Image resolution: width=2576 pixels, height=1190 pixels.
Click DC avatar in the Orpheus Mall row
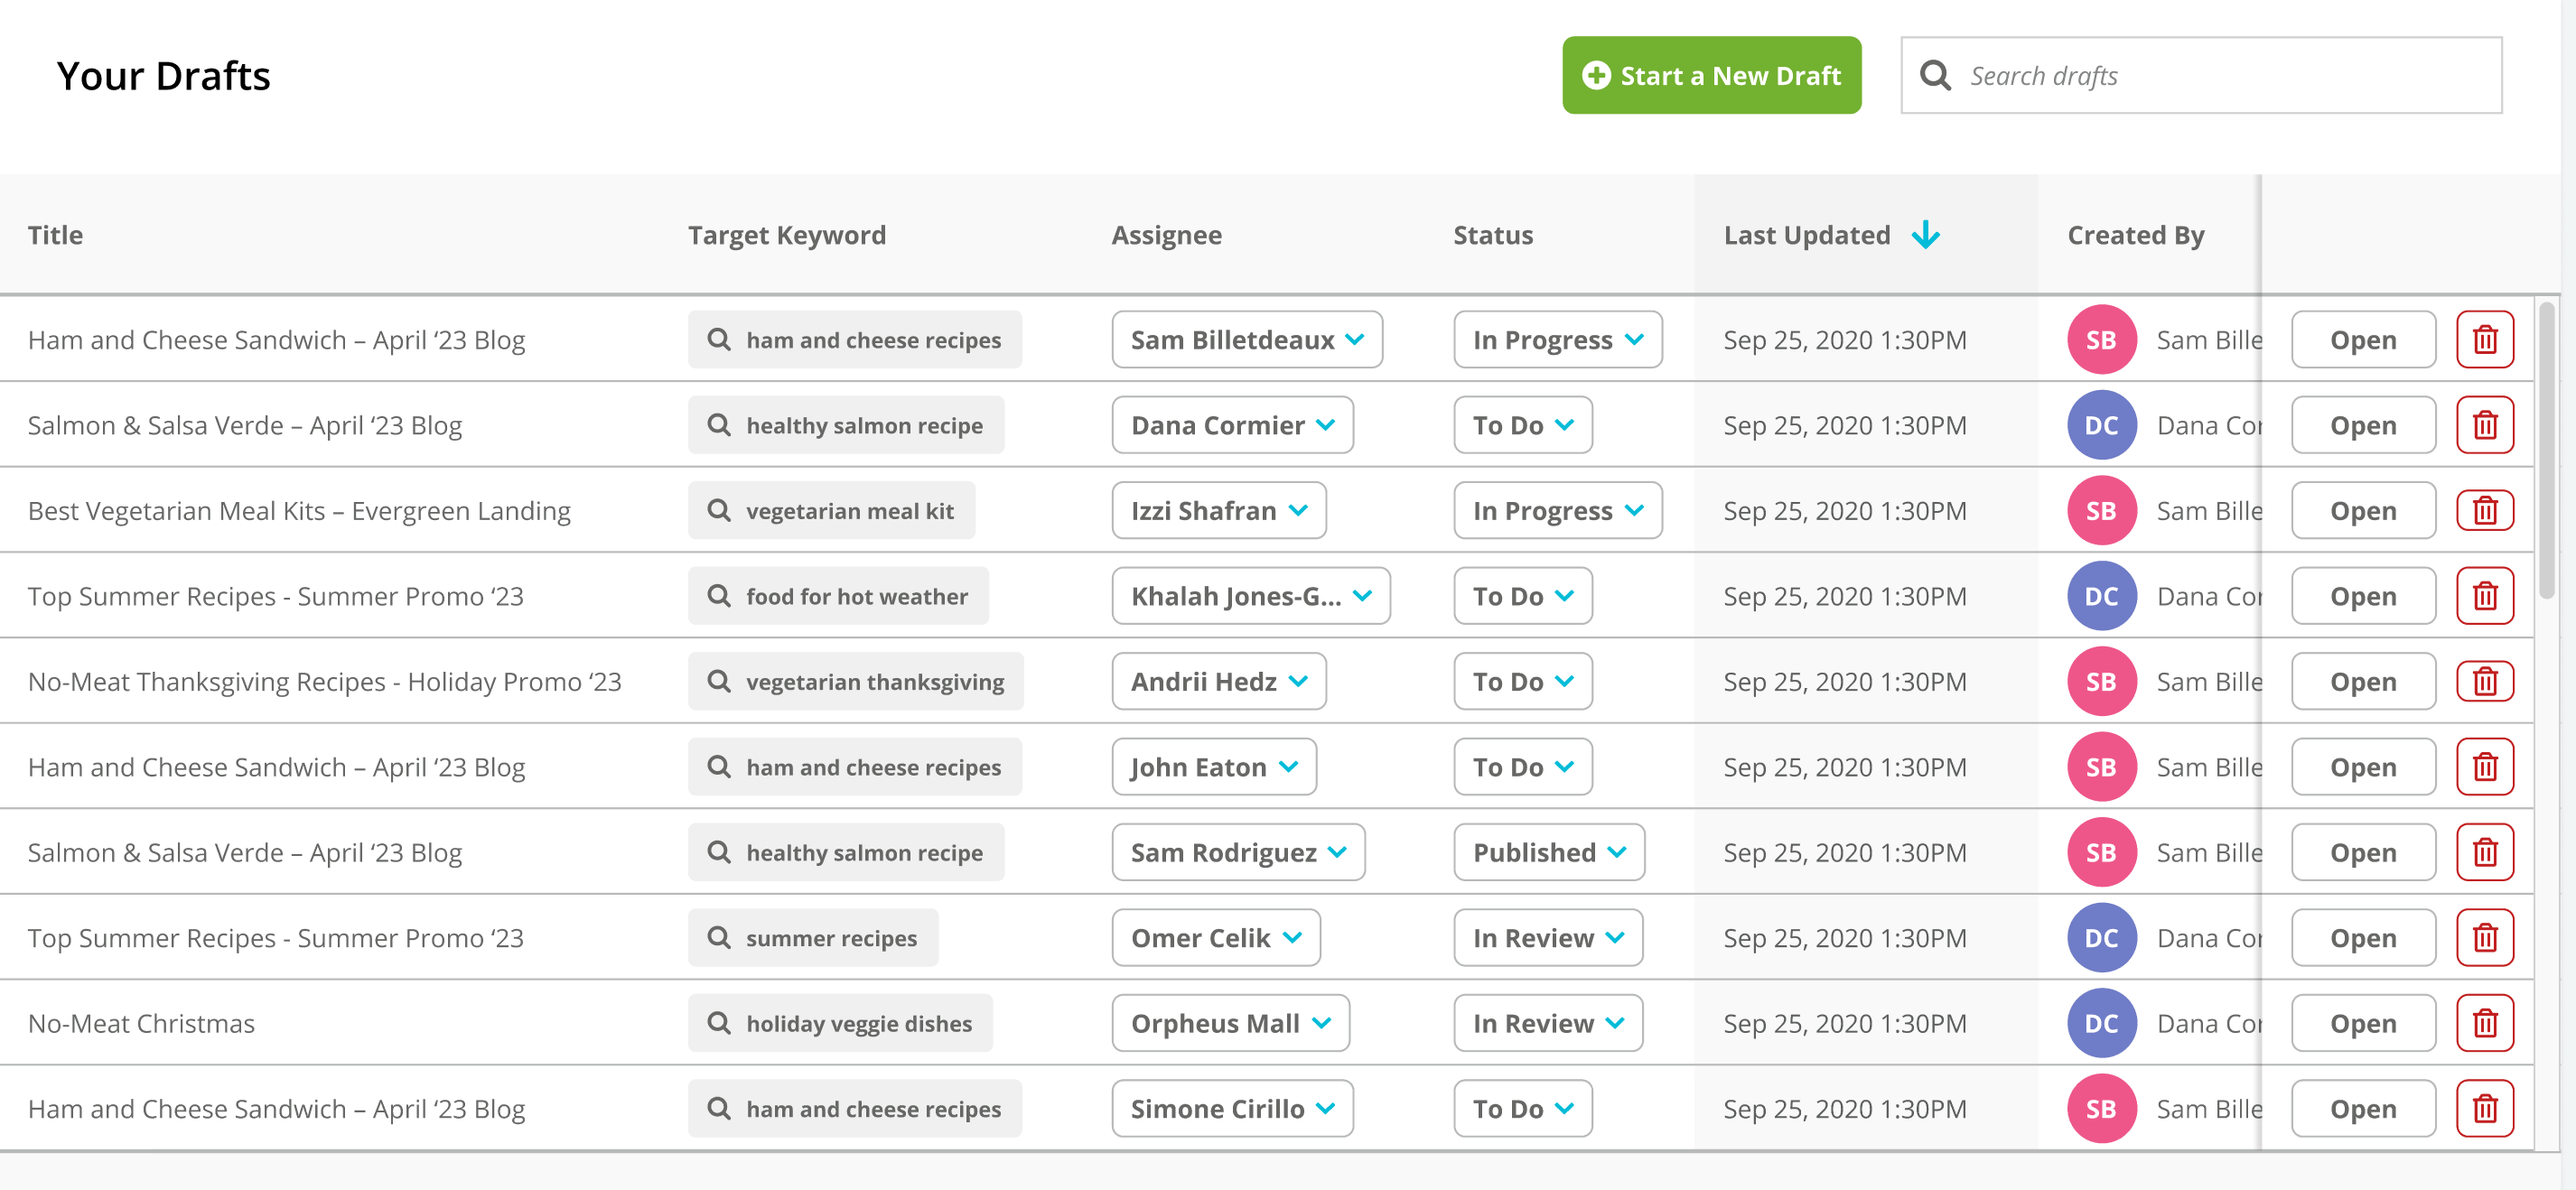(2101, 1024)
